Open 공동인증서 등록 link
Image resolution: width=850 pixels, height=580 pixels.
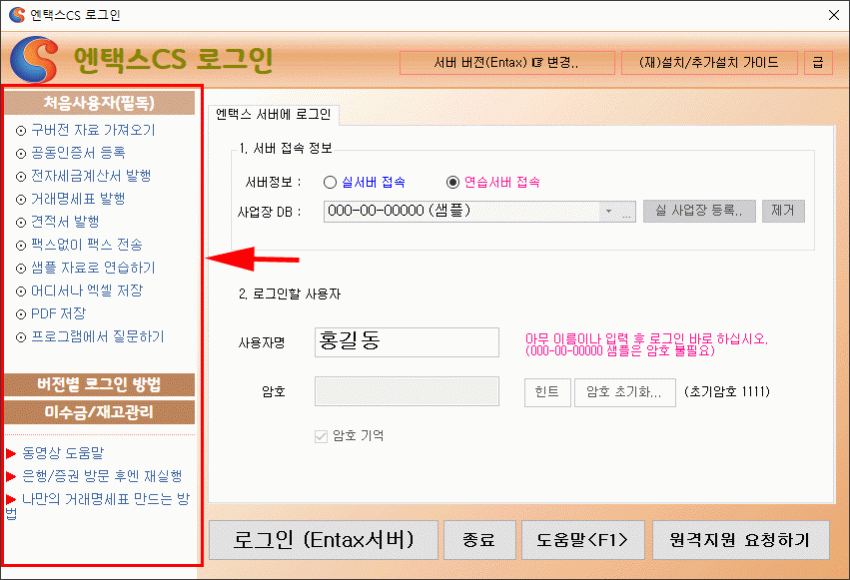point(78,153)
